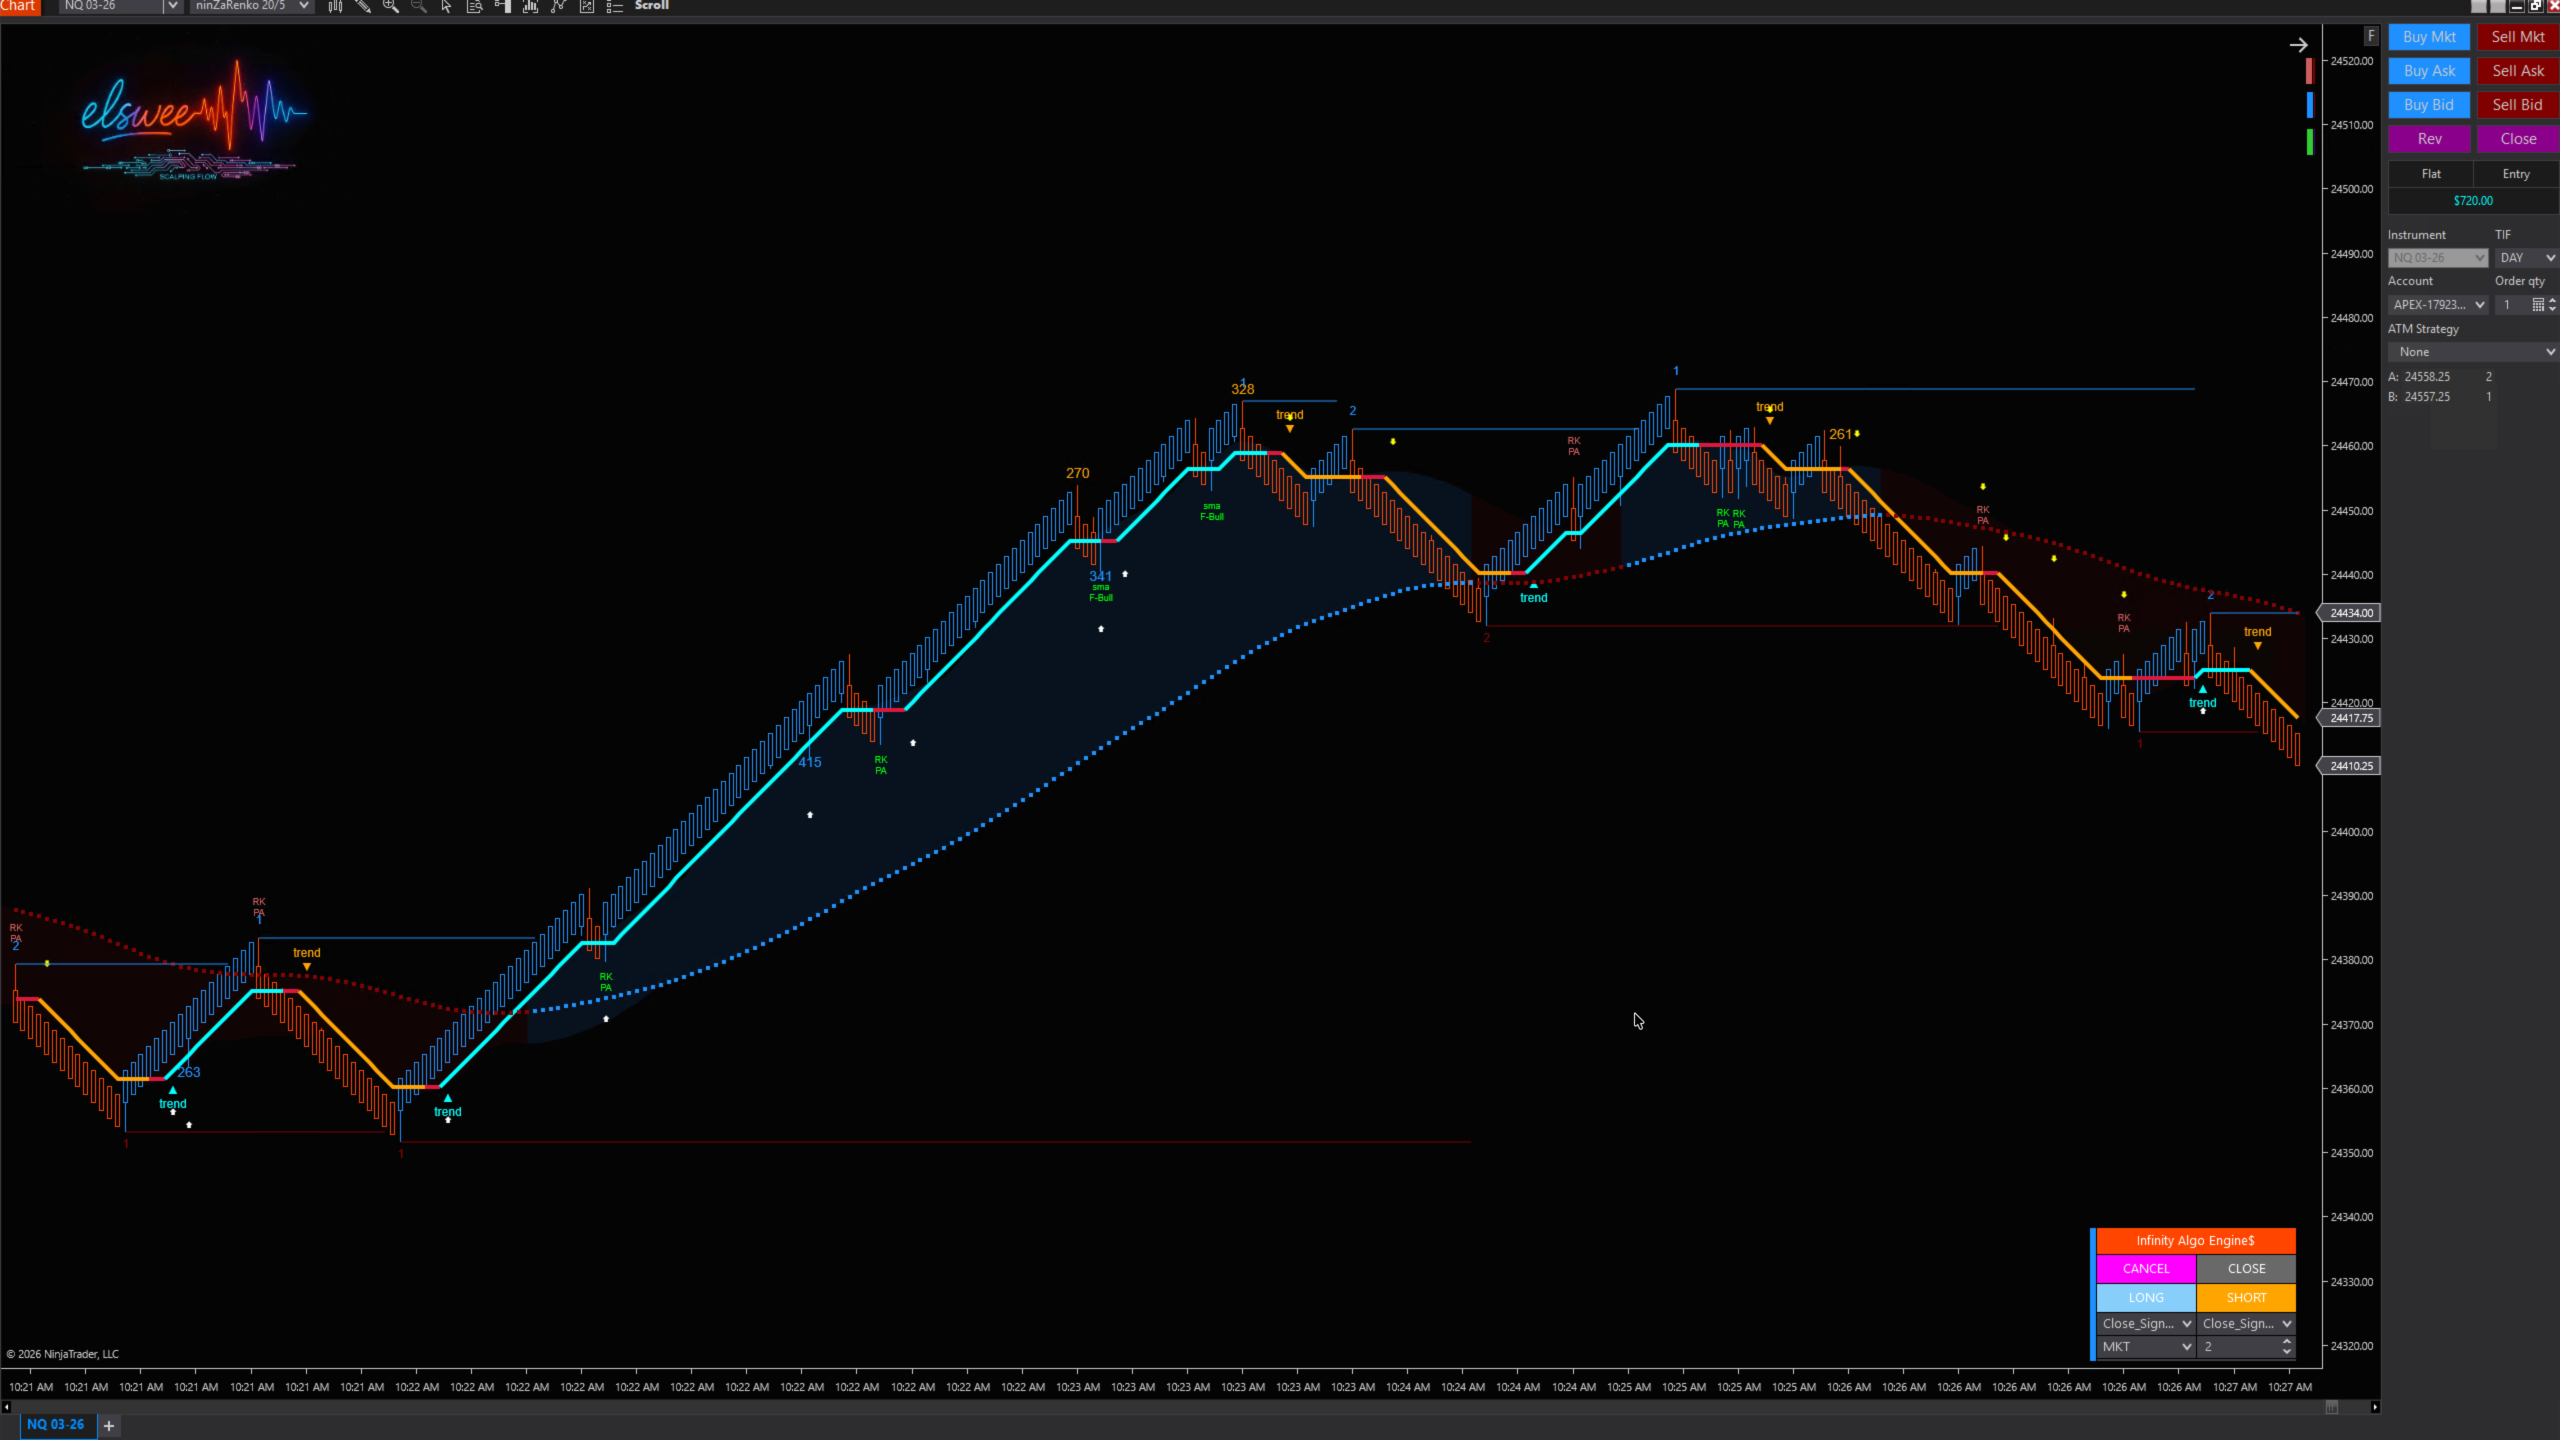
Task: Select the NQ 03-26 chart tab
Action: [55, 1425]
